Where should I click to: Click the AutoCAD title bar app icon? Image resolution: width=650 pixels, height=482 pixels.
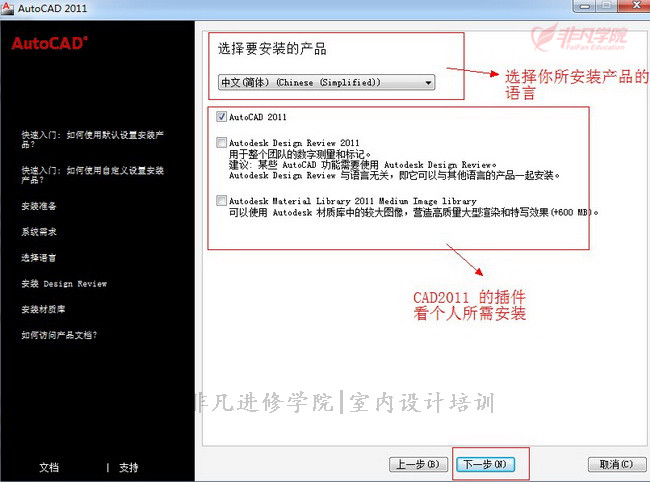(x=7, y=8)
